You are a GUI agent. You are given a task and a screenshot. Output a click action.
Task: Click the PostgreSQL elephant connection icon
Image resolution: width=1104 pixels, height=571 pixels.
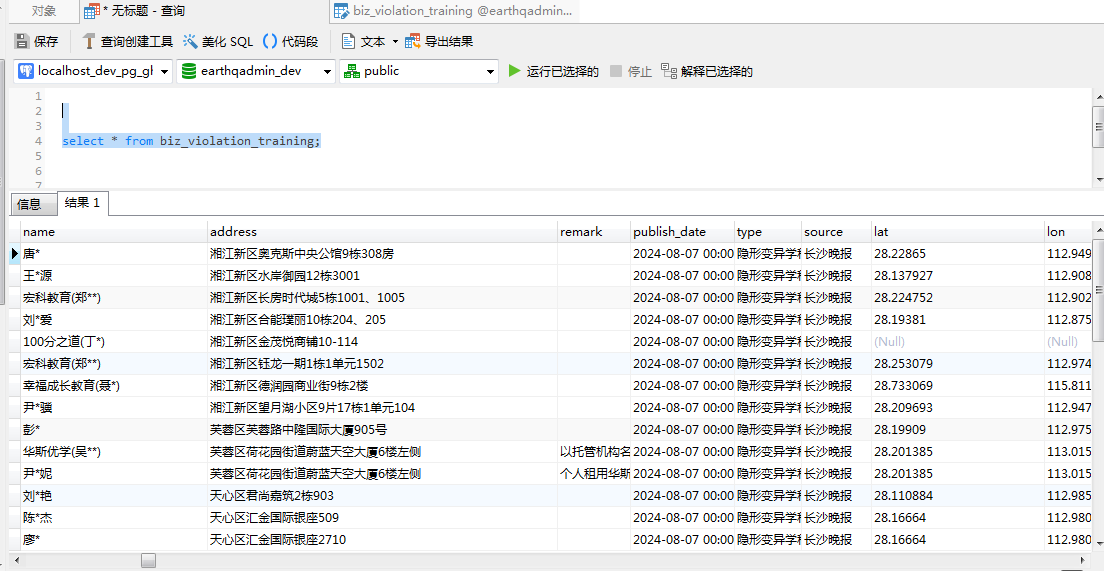pyautogui.click(x=25, y=71)
